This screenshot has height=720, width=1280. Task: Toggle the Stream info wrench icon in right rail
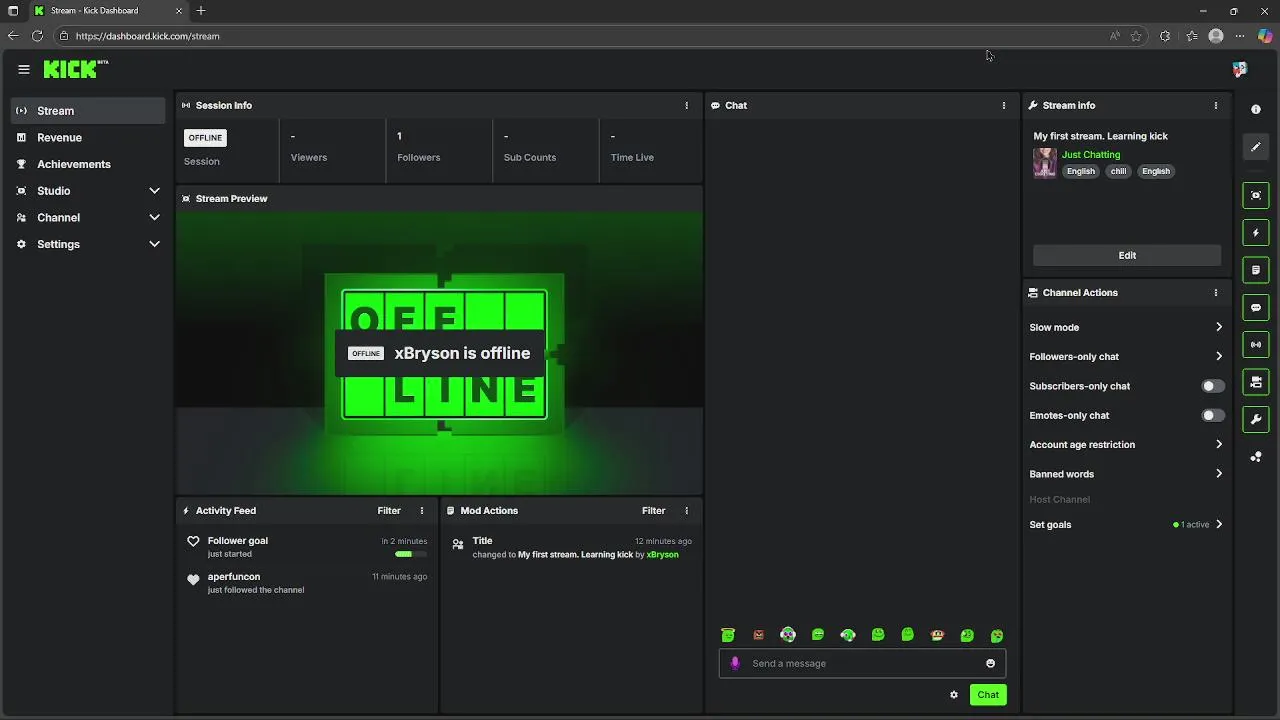(1256, 419)
